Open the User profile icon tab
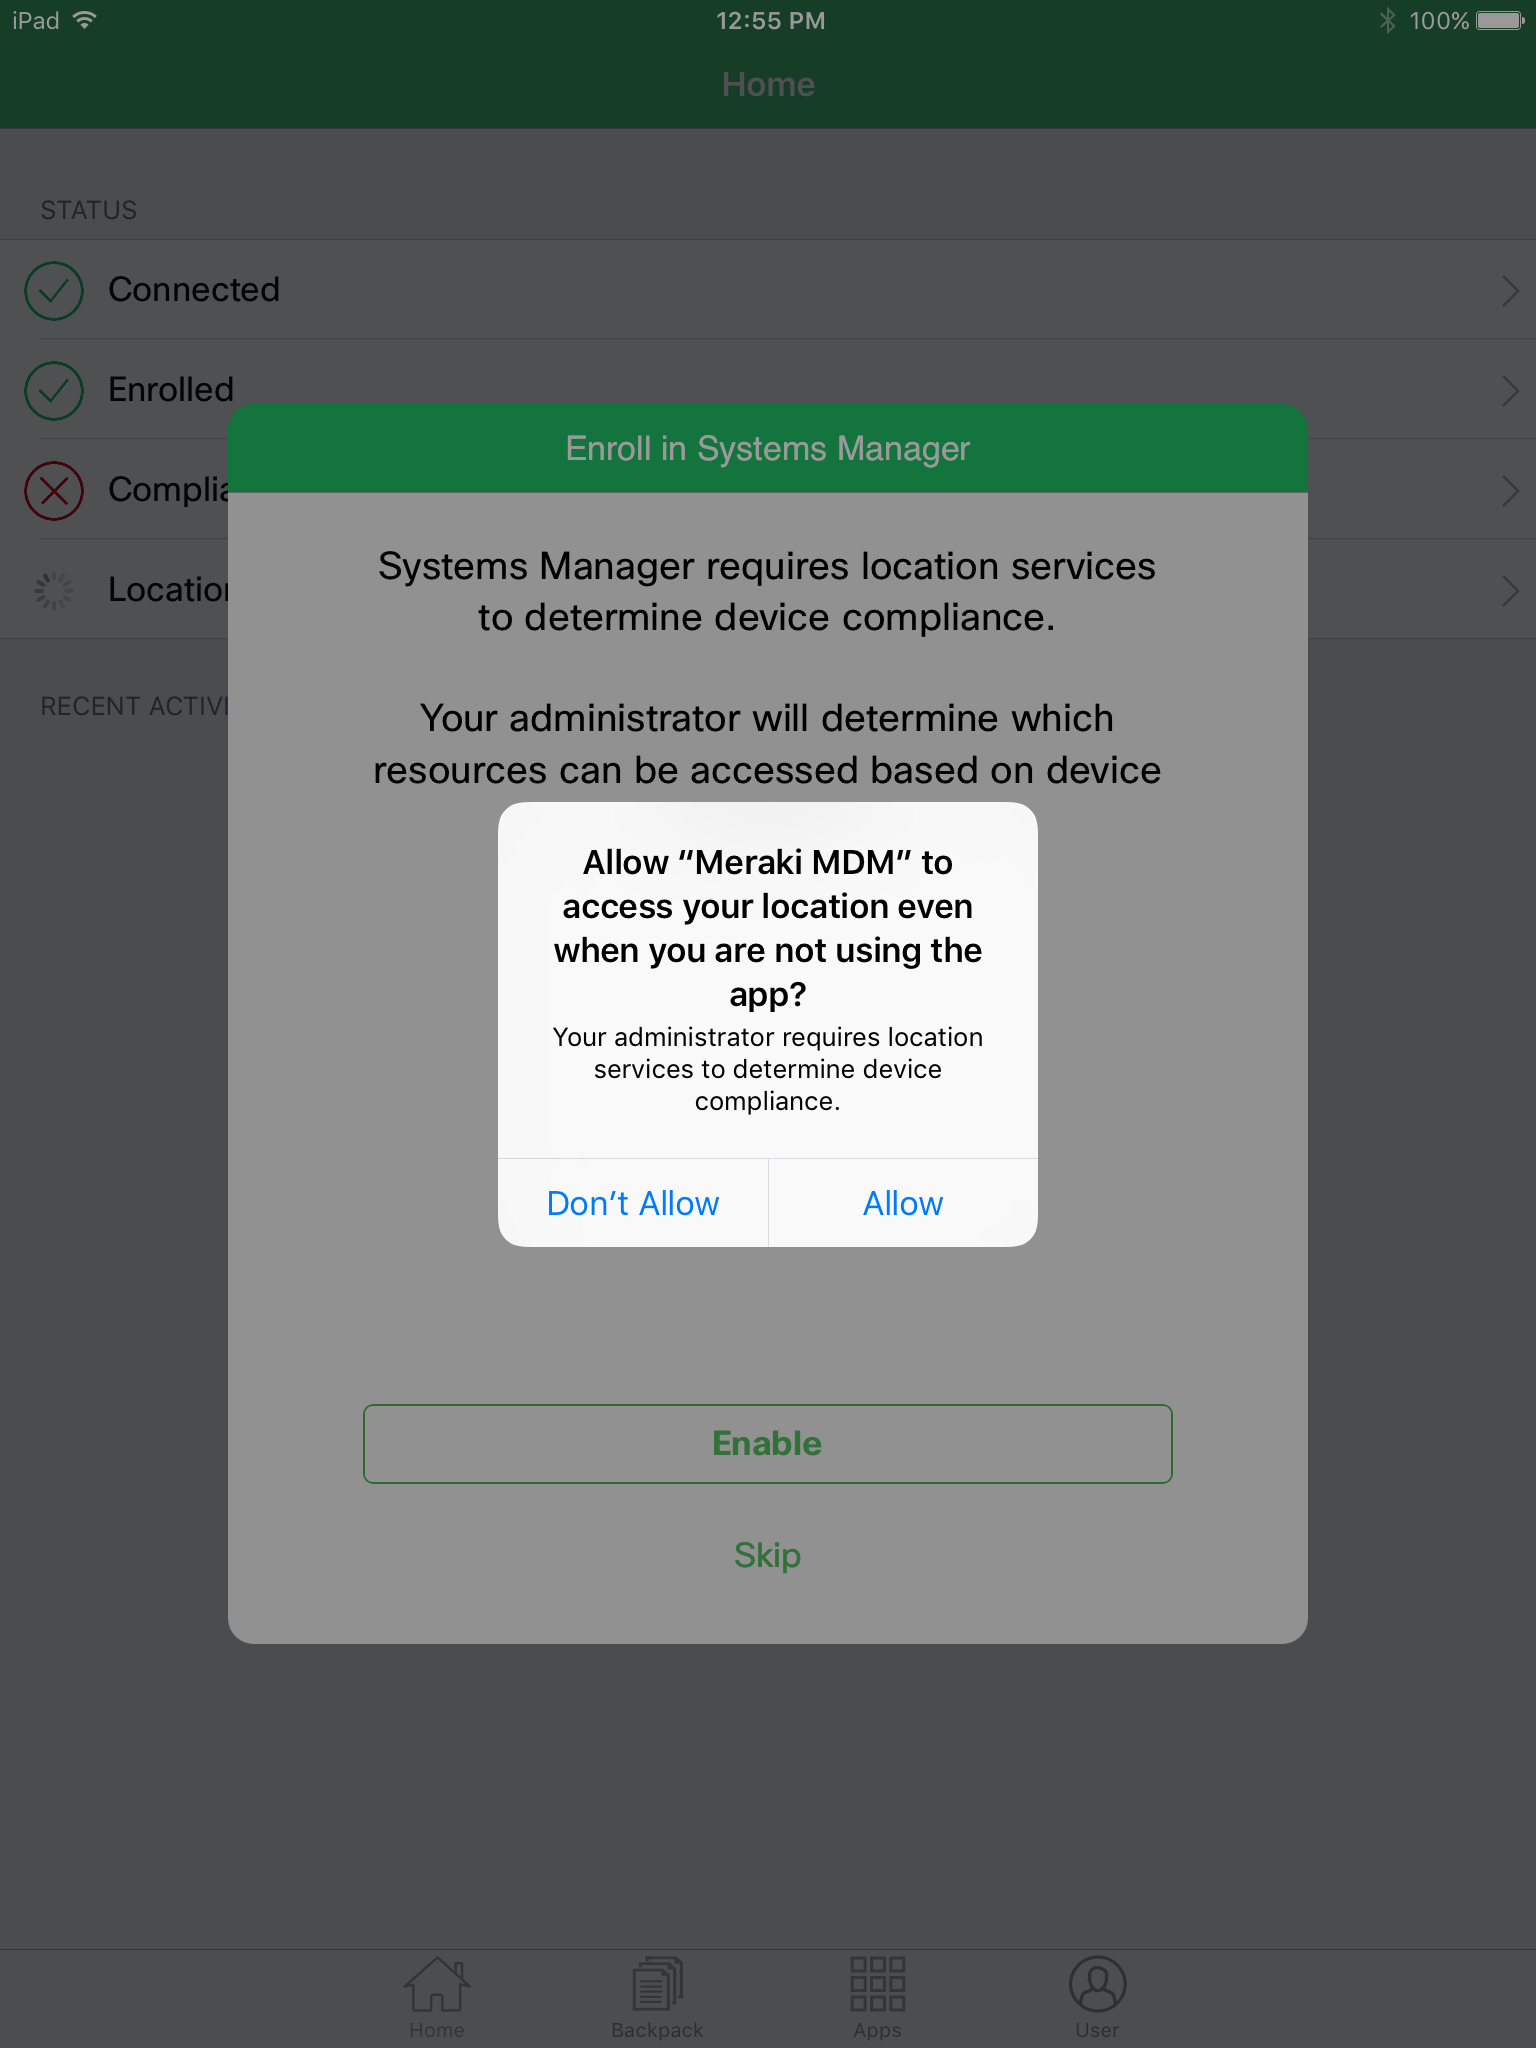Viewport: 1536px width, 2048px height. tap(1097, 1984)
